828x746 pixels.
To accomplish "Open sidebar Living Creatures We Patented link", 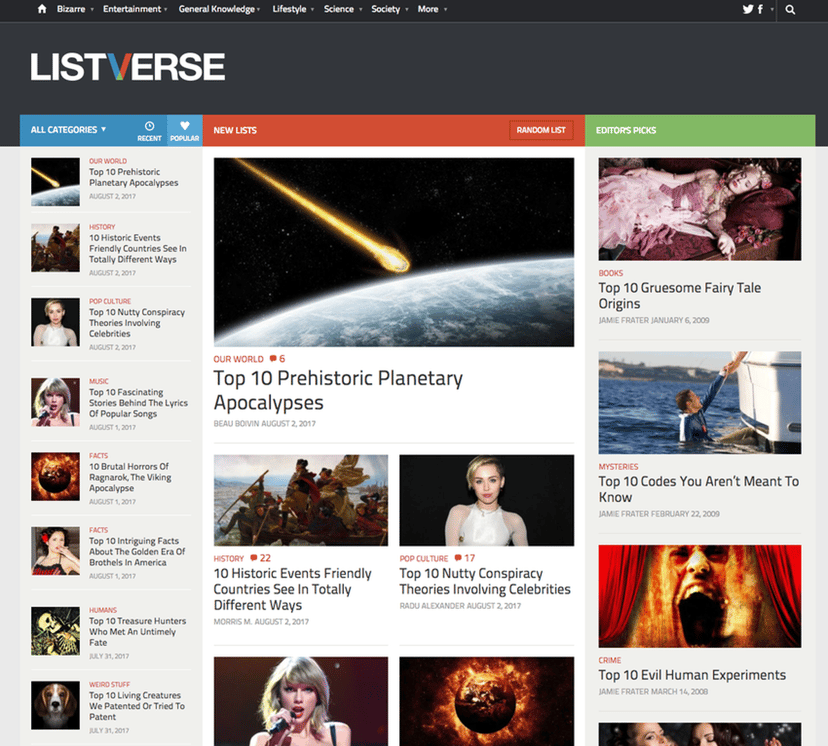I will click(137, 706).
